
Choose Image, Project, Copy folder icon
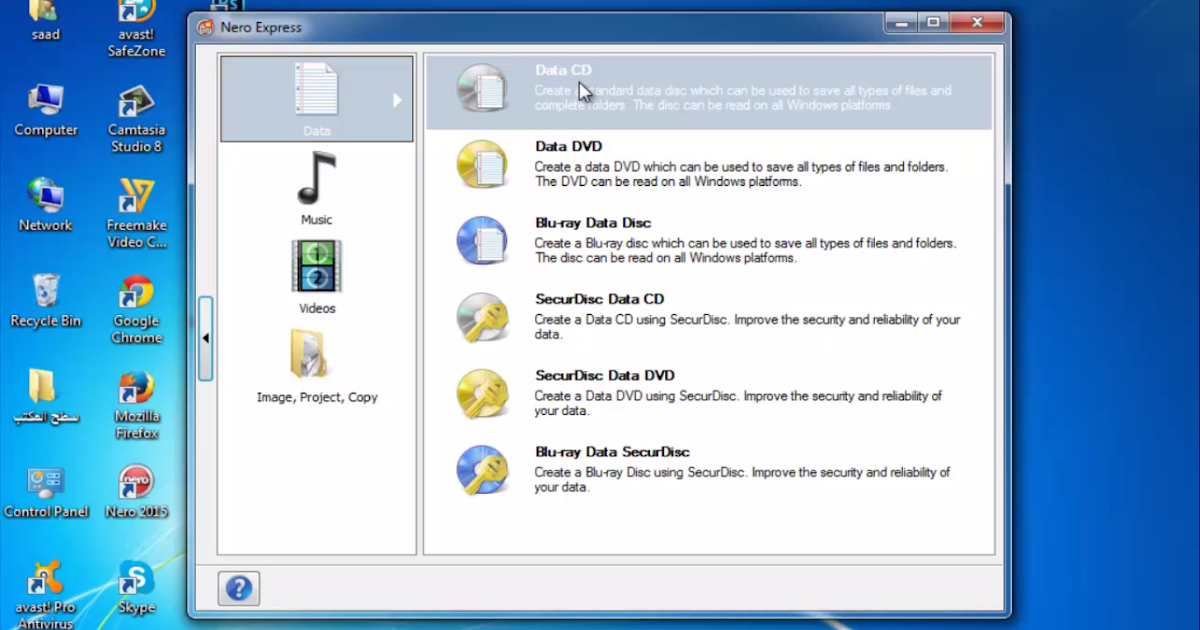pyautogui.click(x=311, y=354)
